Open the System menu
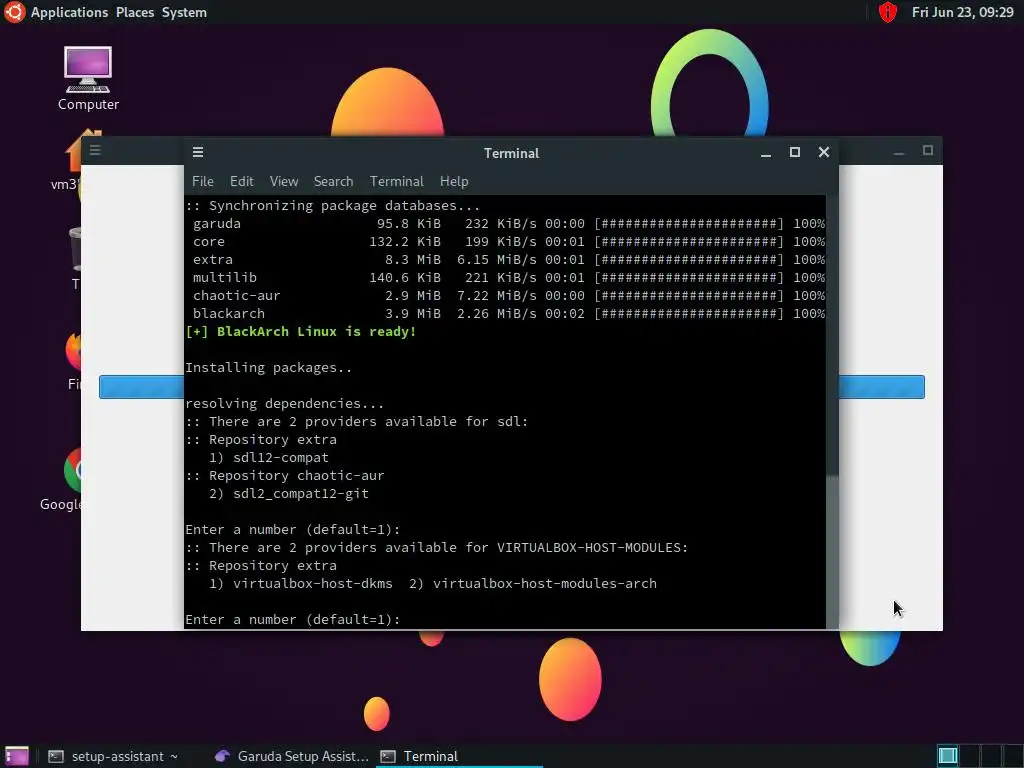This screenshot has height=768, width=1024. (x=184, y=12)
